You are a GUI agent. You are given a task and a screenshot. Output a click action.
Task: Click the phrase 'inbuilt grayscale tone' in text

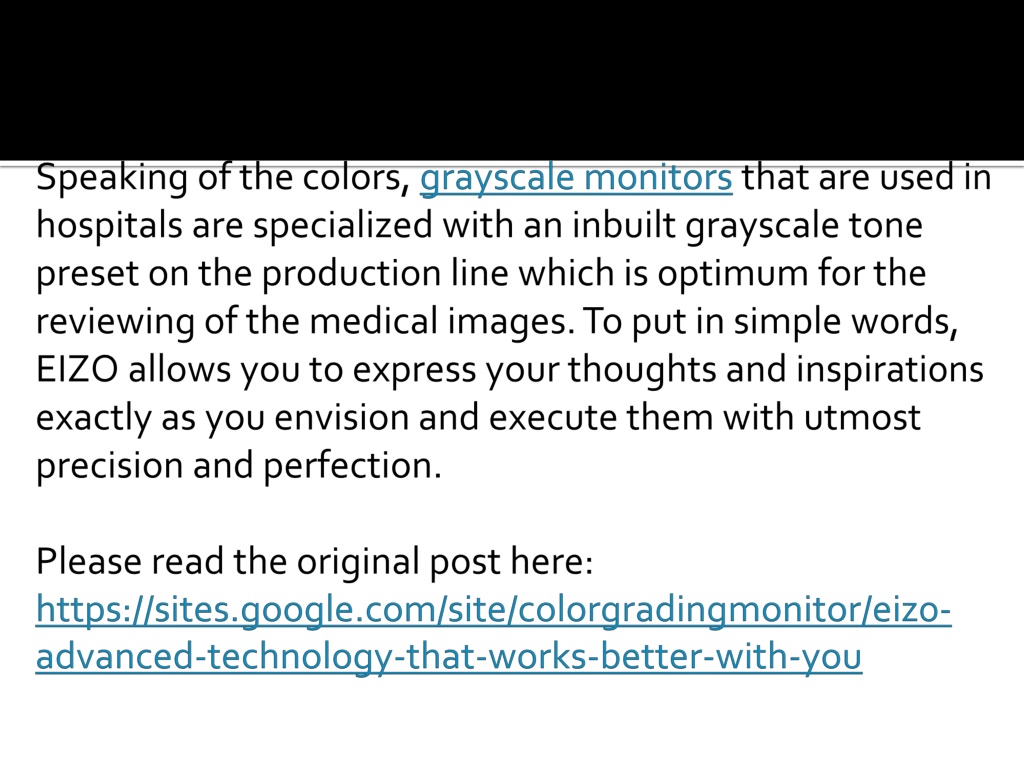click(x=747, y=226)
